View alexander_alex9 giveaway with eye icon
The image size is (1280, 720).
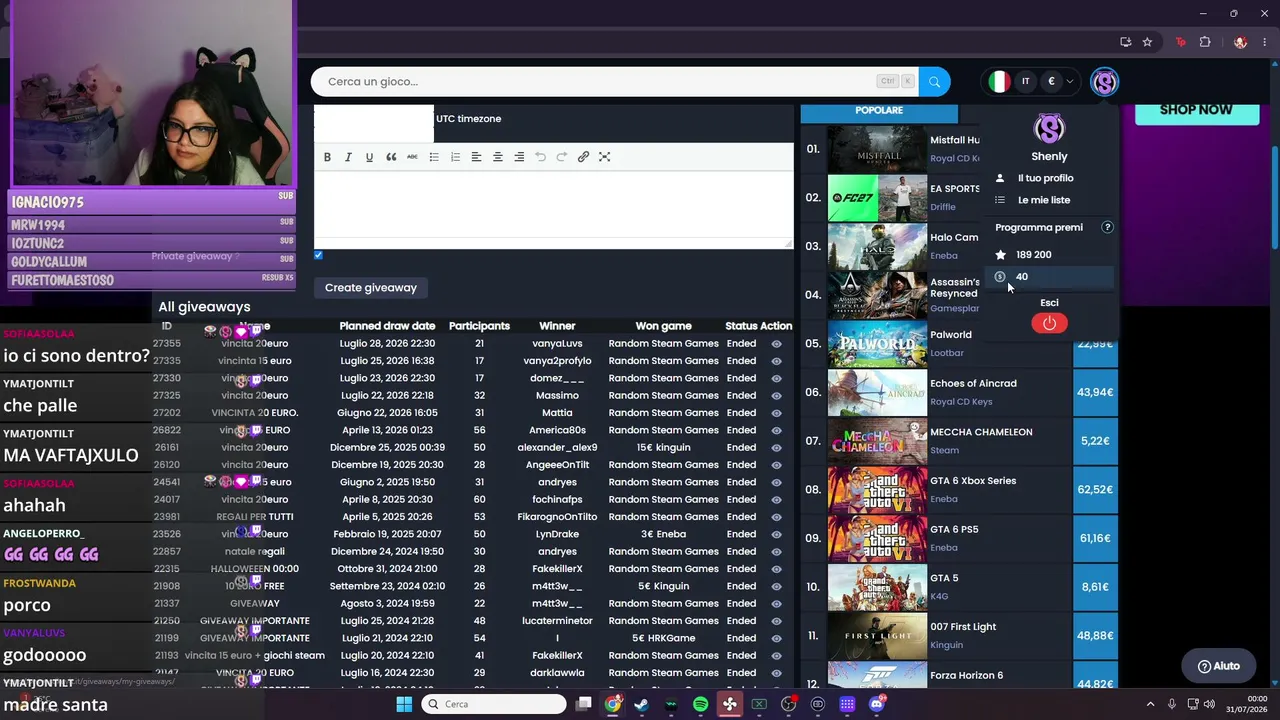coord(776,448)
